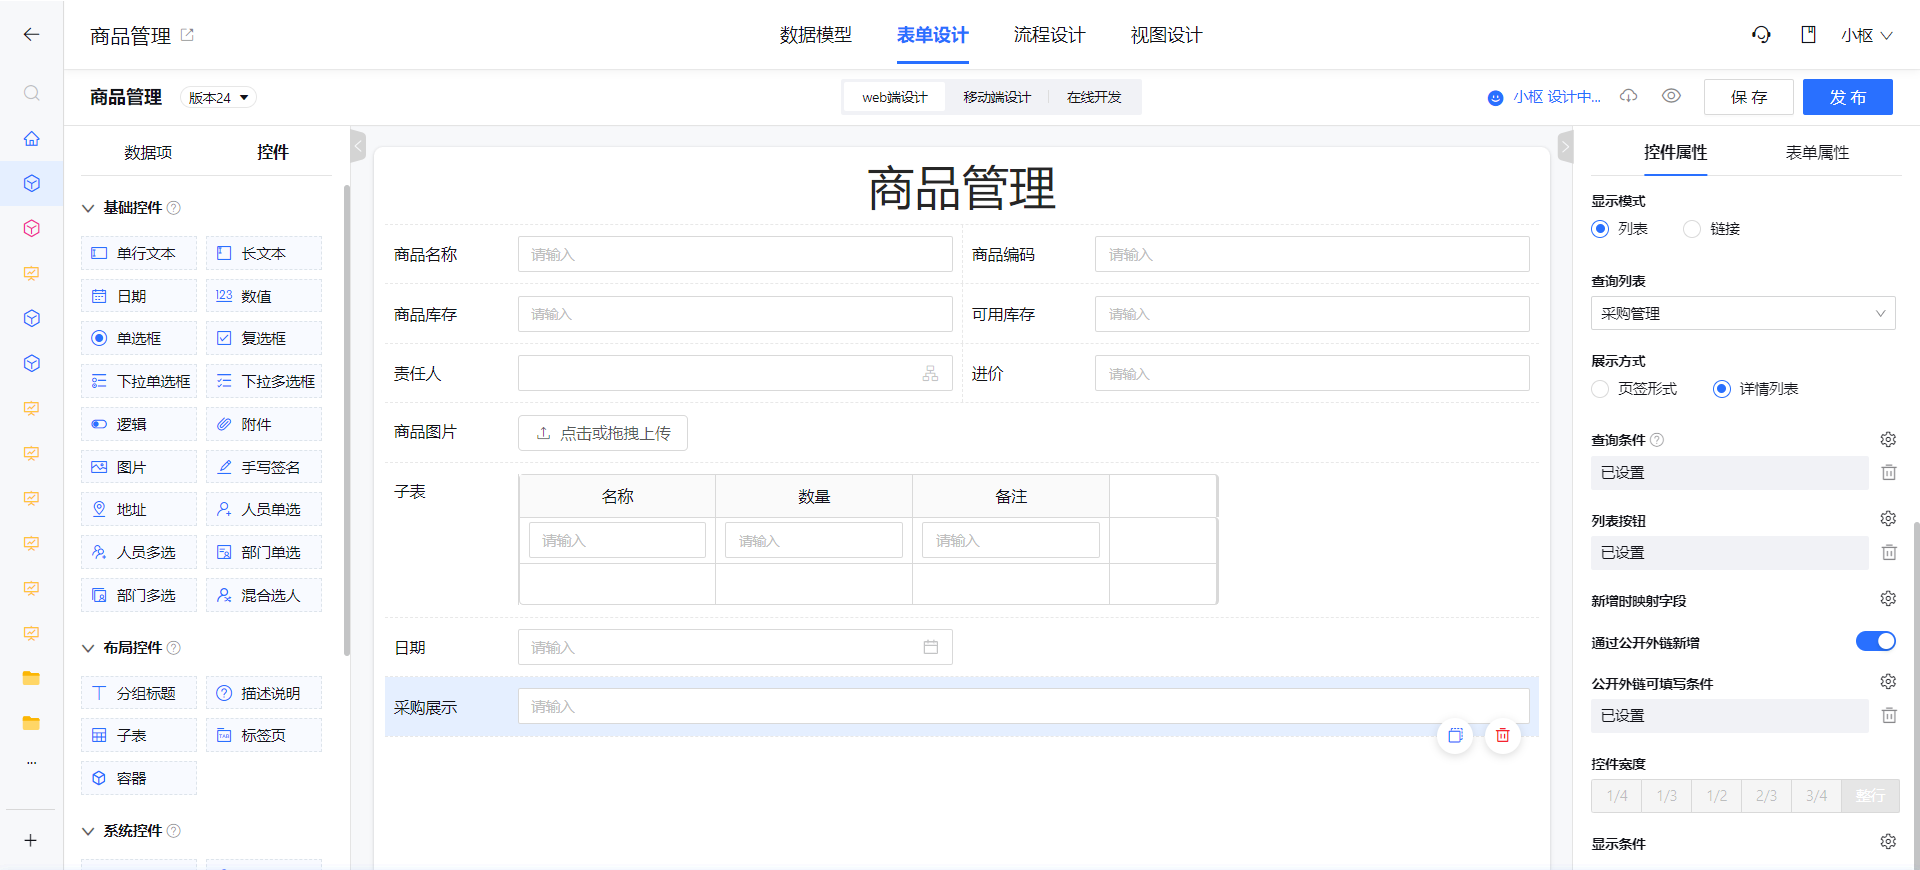Viewport: 1920px width, 870px height.
Task: Select 手写签名 control
Action: coord(264,467)
